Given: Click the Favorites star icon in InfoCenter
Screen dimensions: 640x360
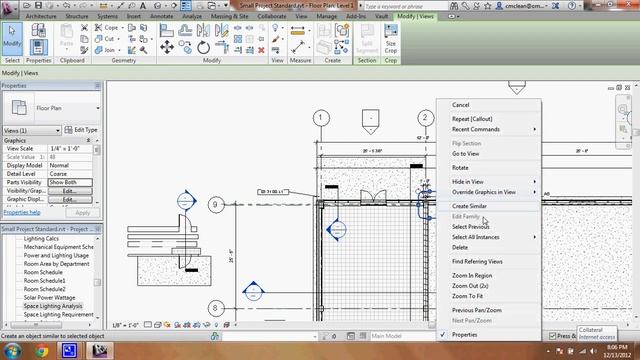Looking at the screenshot, I should (487, 6).
